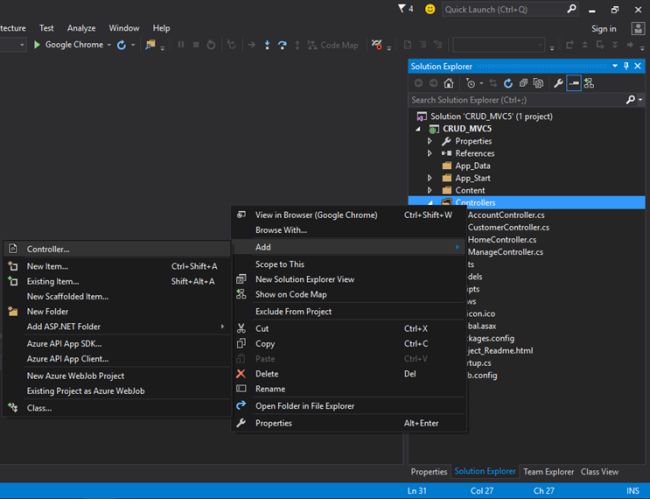Click the Refresh icon in Solution Explorer toolbar

pos(508,83)
